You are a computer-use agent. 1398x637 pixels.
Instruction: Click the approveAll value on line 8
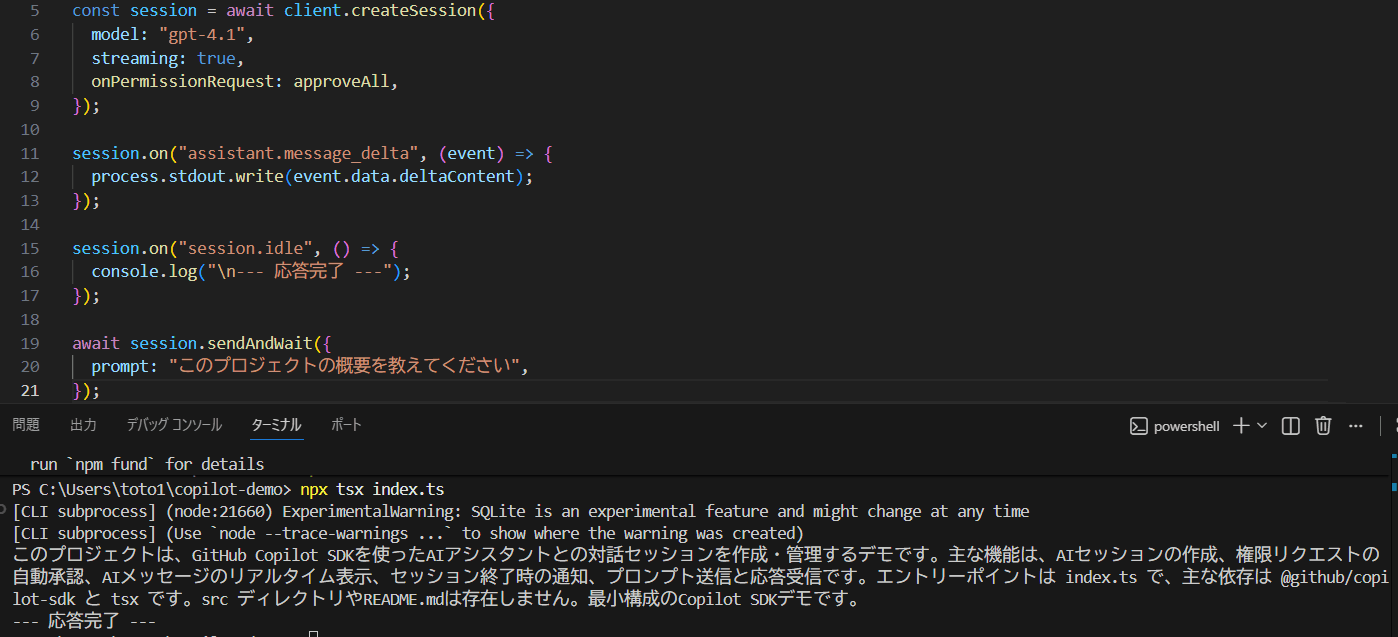point(341,82)
